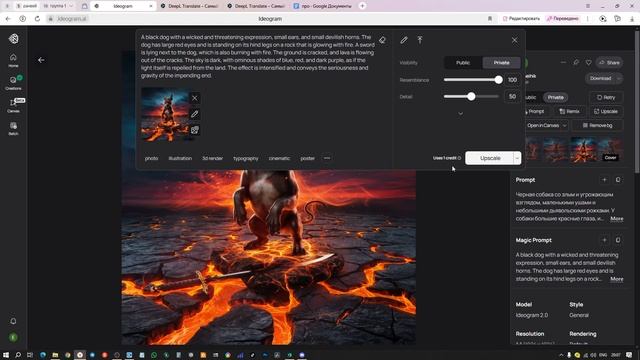Set Visibility to Public in the panel
640x360 pixels.
point(463,63)
